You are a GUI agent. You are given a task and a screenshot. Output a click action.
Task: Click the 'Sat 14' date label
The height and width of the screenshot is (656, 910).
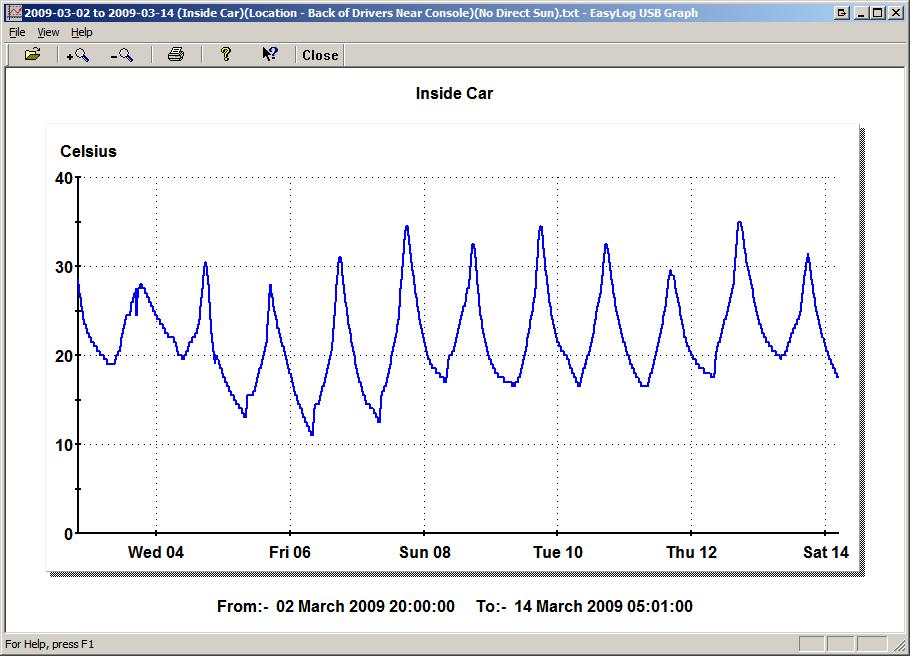pos(825,552)
